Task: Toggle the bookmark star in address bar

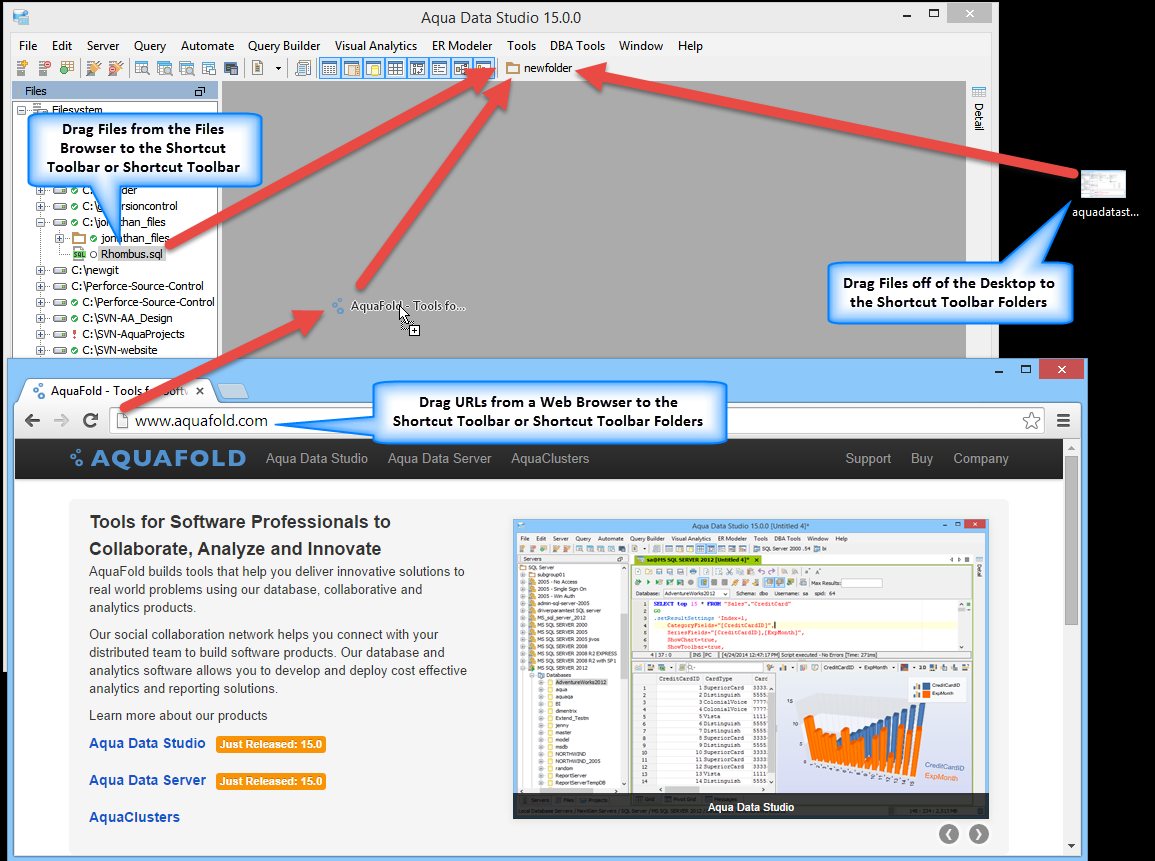Action: pos(1031,421)
